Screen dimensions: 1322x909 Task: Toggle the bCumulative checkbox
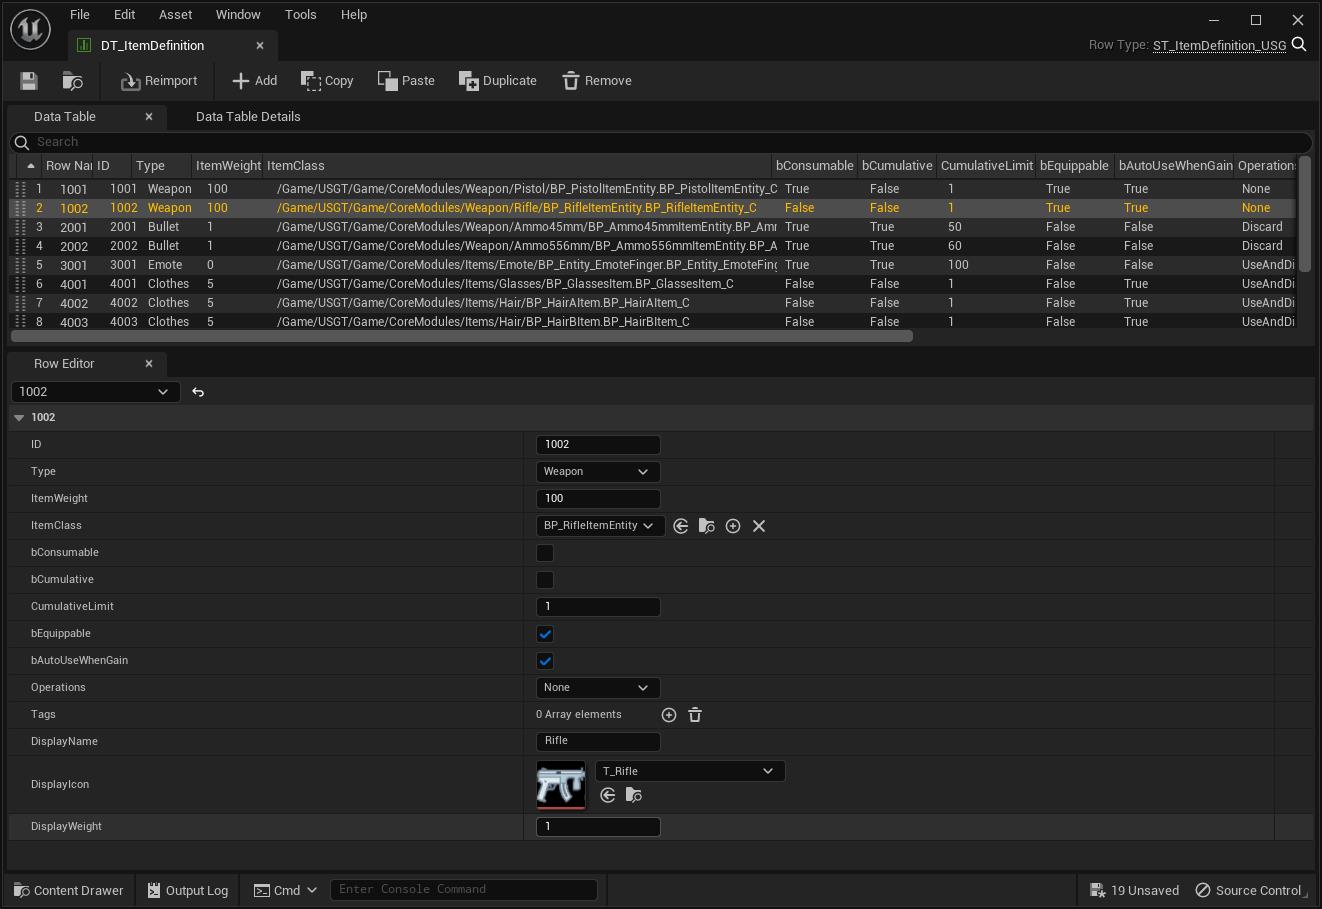(545, 580)
